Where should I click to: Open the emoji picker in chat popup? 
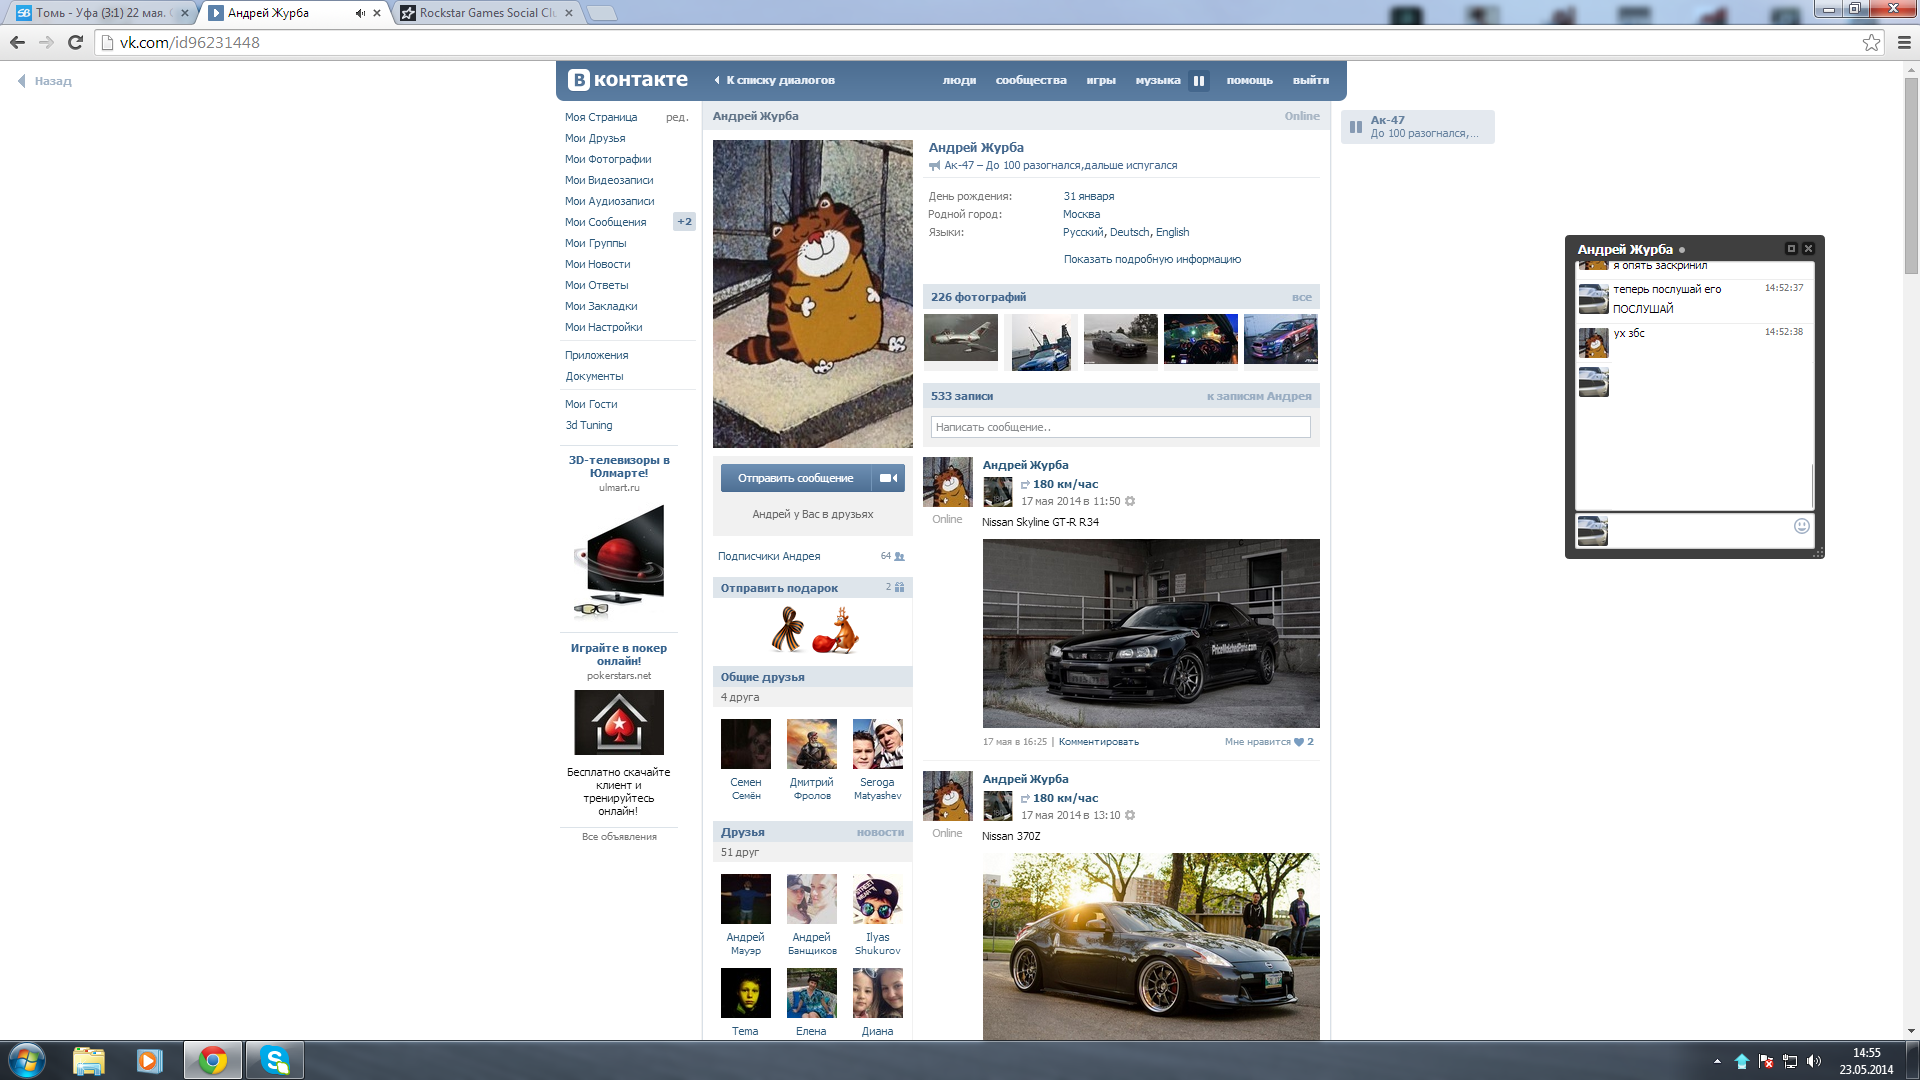tap(1801, 526)
